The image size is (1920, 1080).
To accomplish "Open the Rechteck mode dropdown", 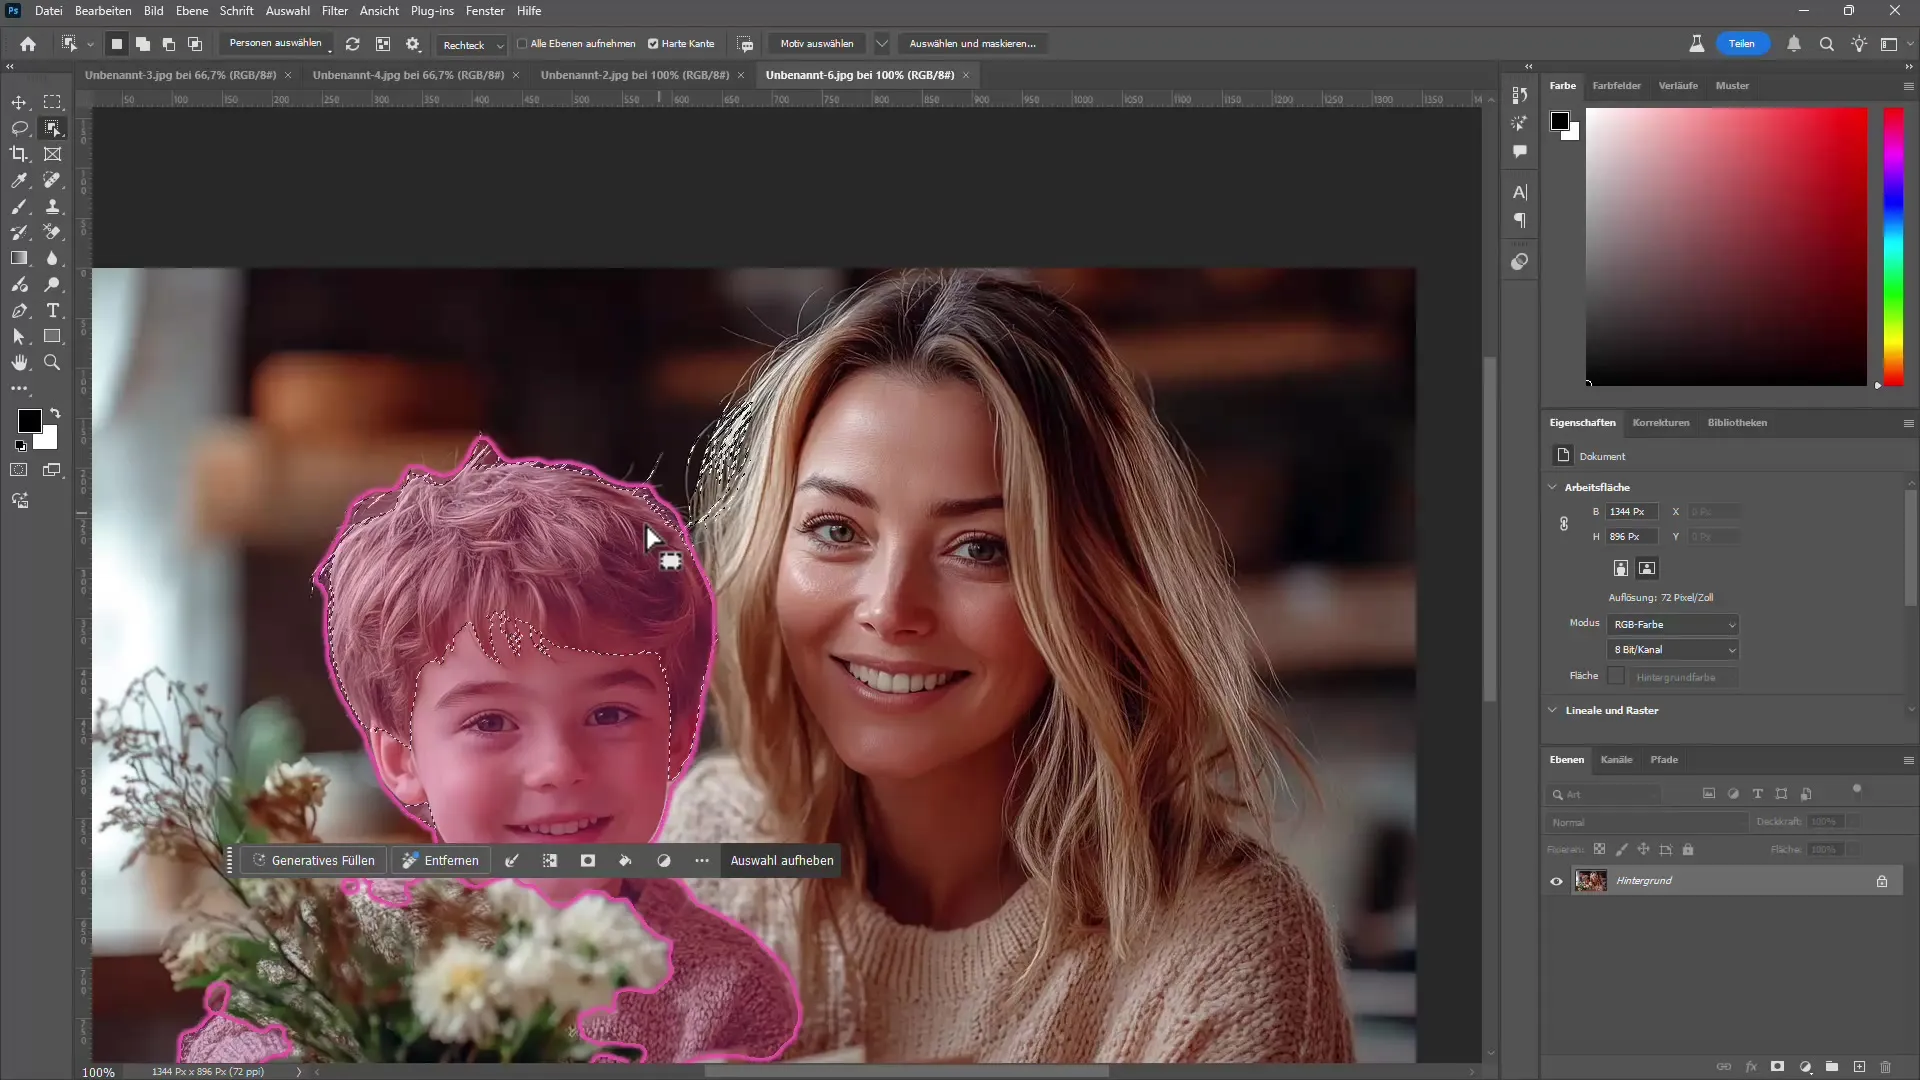I will pyautogui.click(x=473, y=45).
